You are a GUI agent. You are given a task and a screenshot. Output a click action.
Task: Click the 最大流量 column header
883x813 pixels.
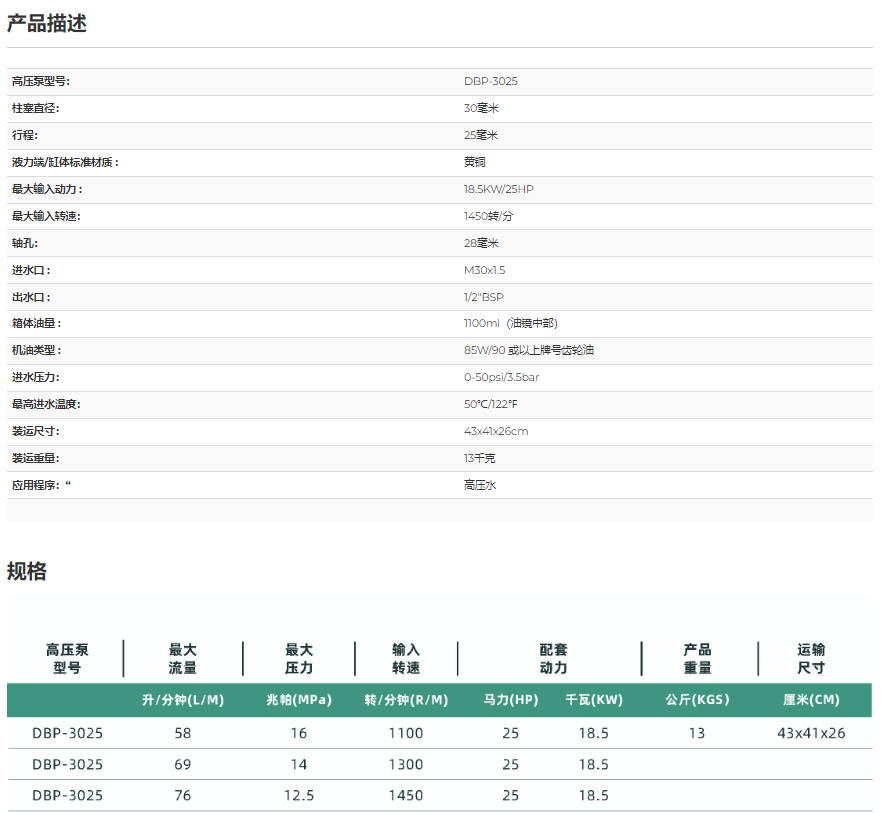click(182, 659)
